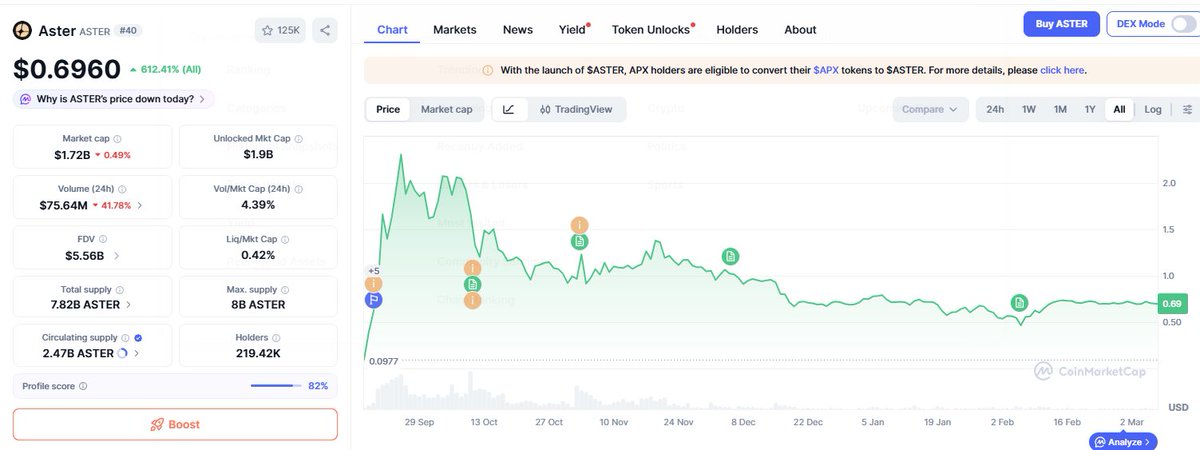Switch to the line chart icon
The width and height of the screenshot is (1200, 450).
coord(509,109)
